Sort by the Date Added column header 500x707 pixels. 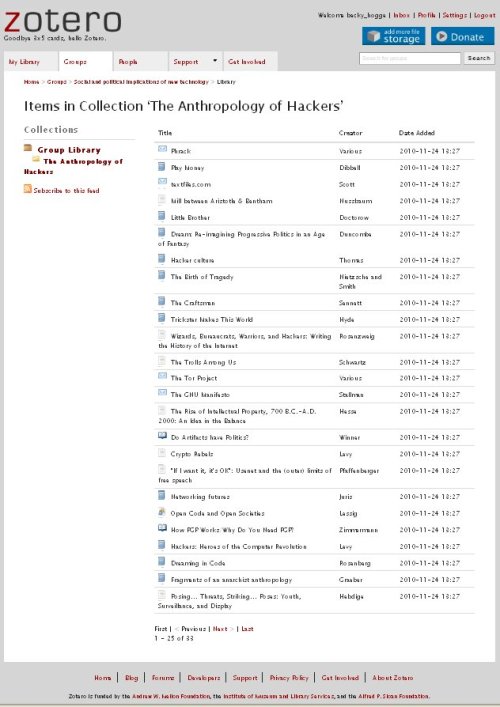coord(417,133)
